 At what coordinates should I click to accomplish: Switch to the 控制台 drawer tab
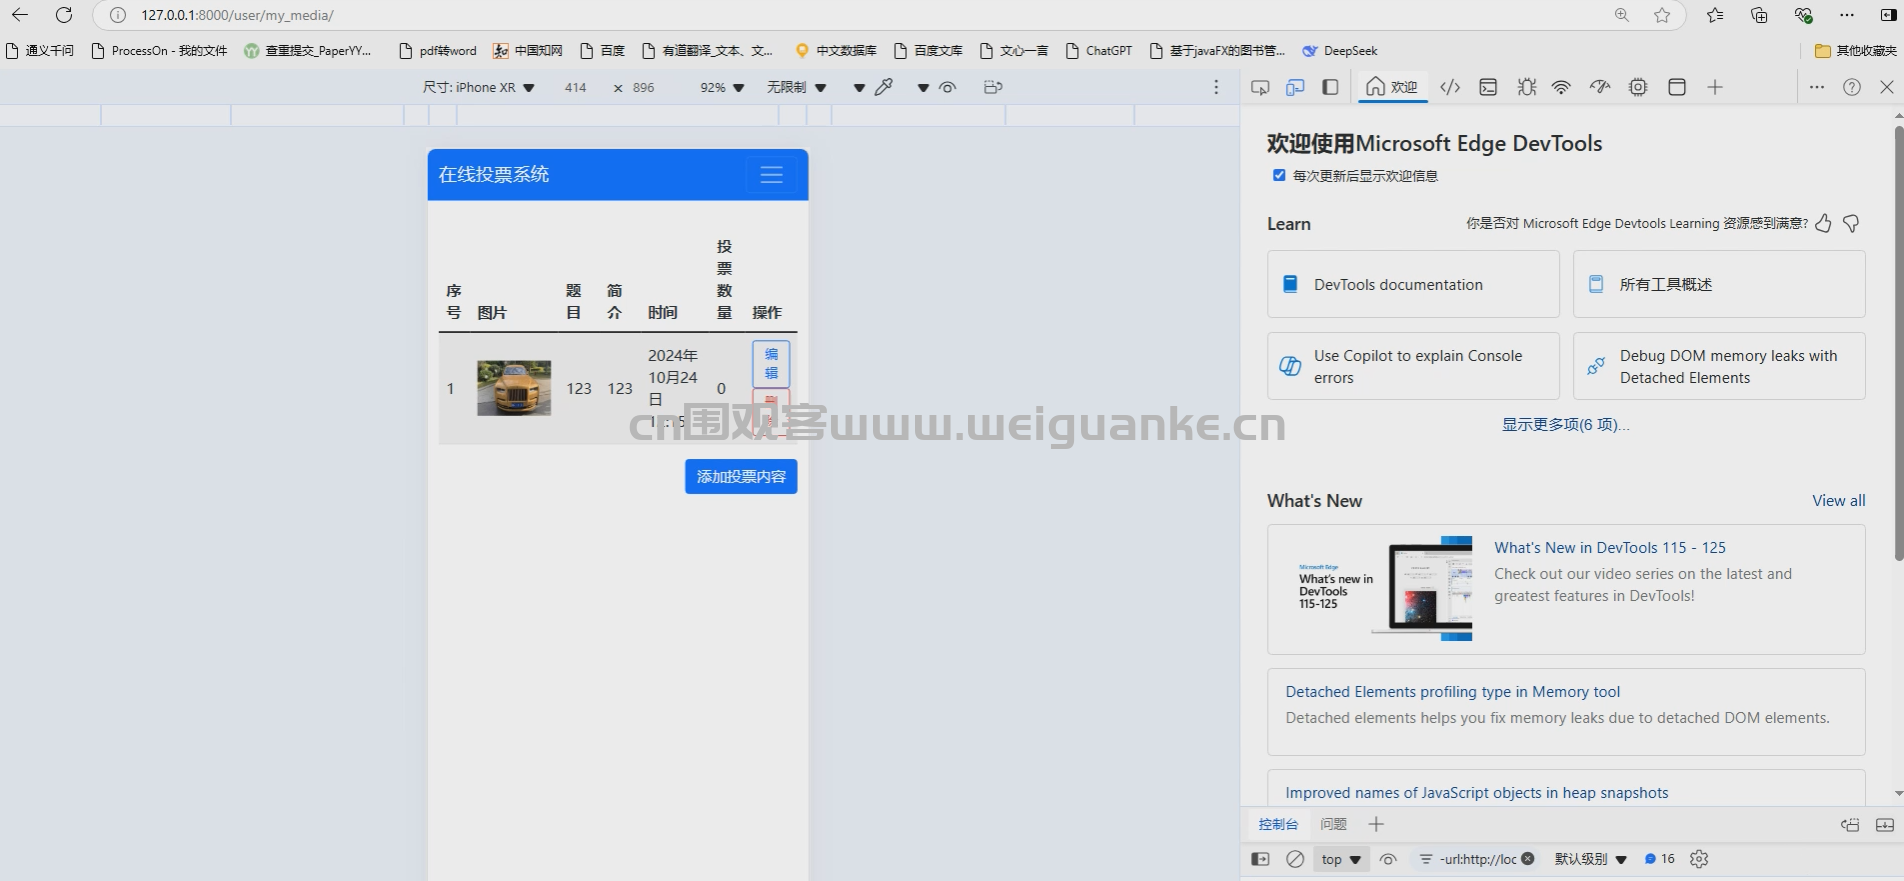1278,824
